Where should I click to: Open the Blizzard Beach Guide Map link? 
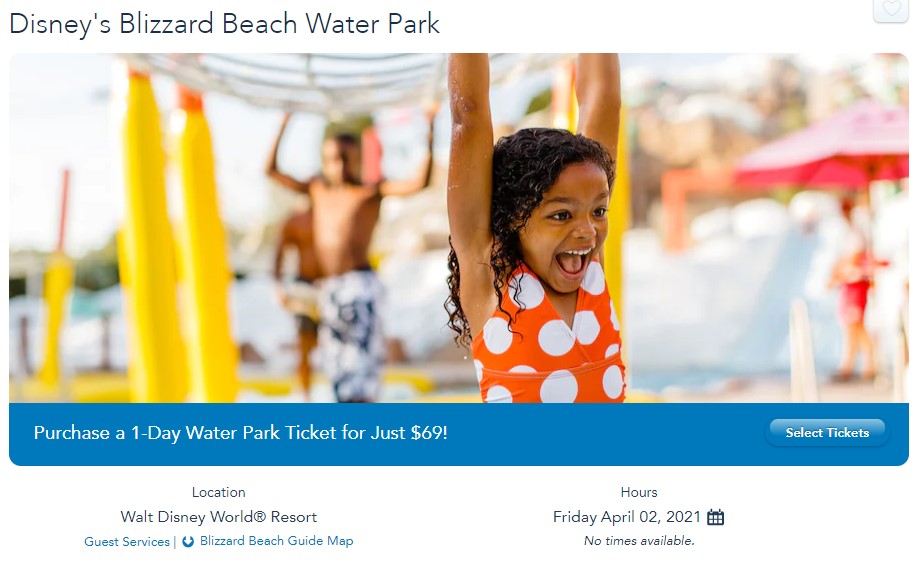(276, 541)
